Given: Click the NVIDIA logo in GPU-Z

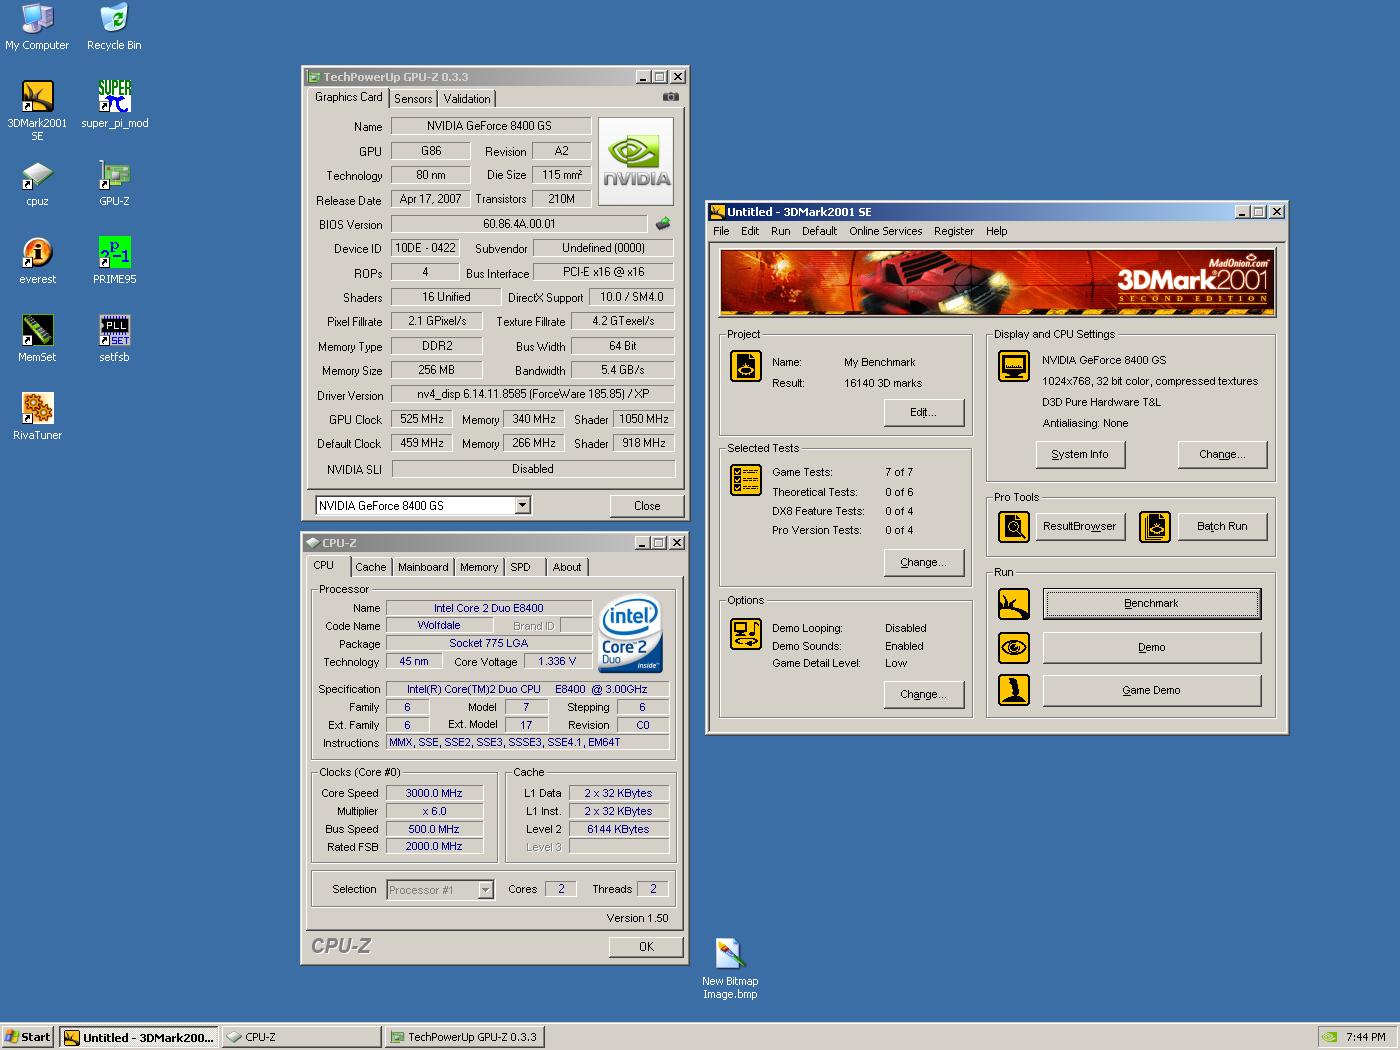Looking at the screenshot, I should (636, 162).
